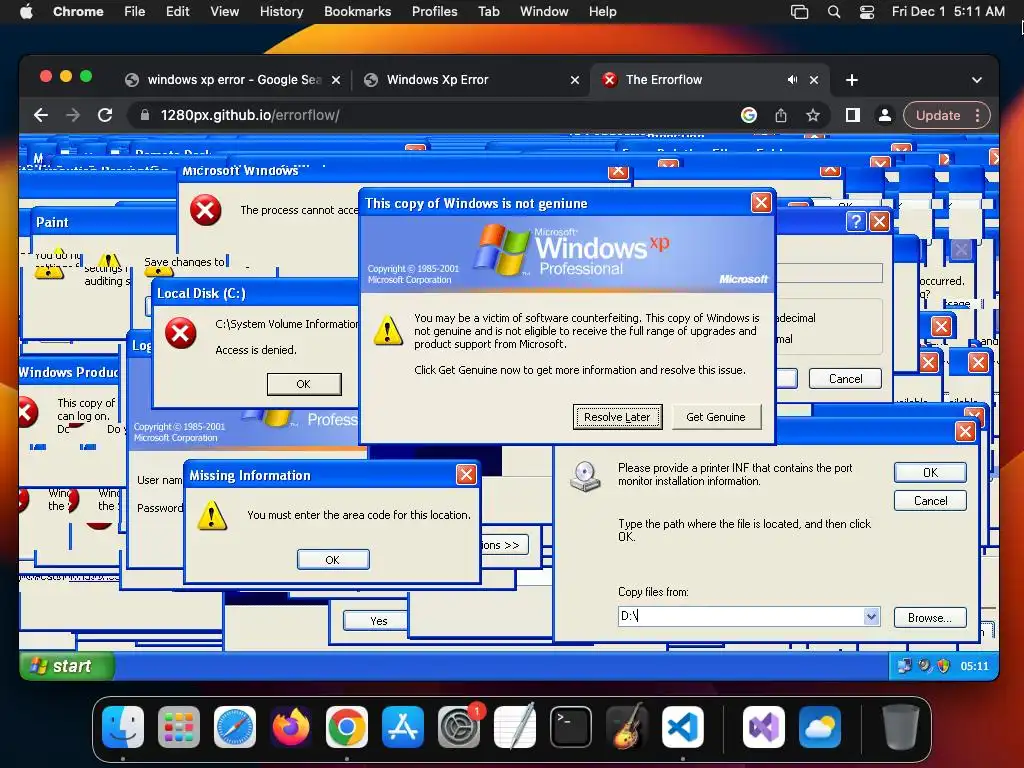The height and width of the screenshot is (768, 1024).
Task: Close the Missing Information dialog
Action: click(466, 475)
